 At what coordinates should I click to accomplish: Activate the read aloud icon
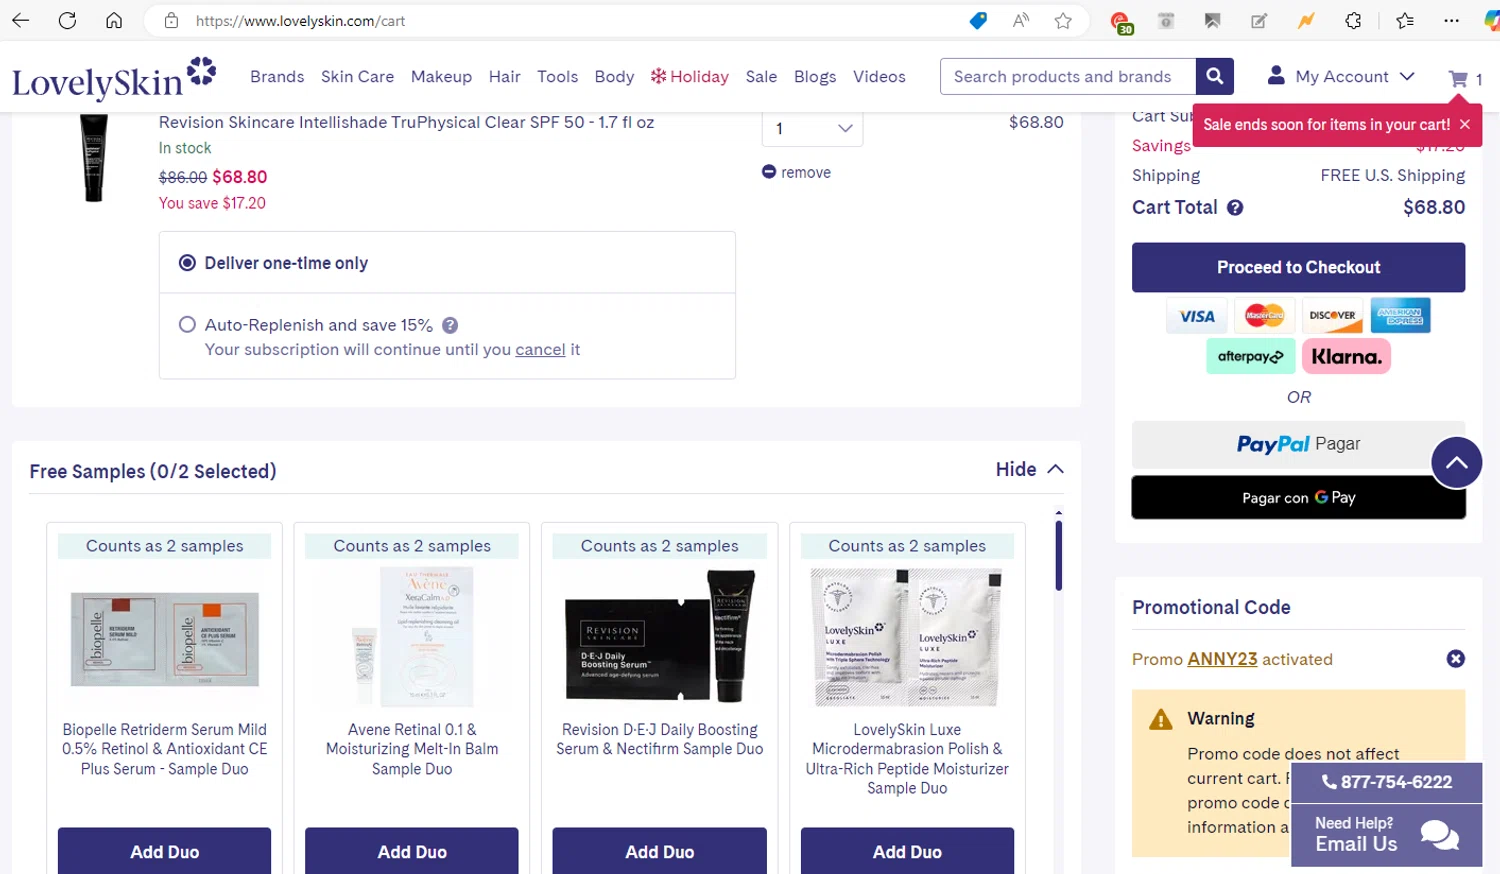(x=1021, y=20)
